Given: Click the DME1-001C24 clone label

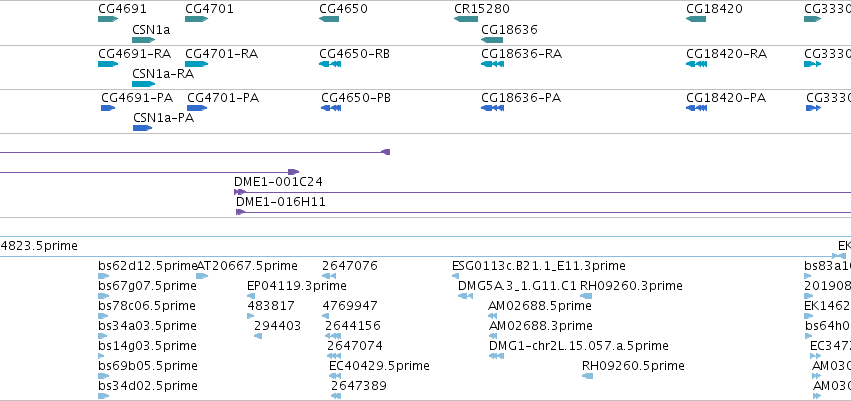Looking at the screenshot, I should (278, 182).
